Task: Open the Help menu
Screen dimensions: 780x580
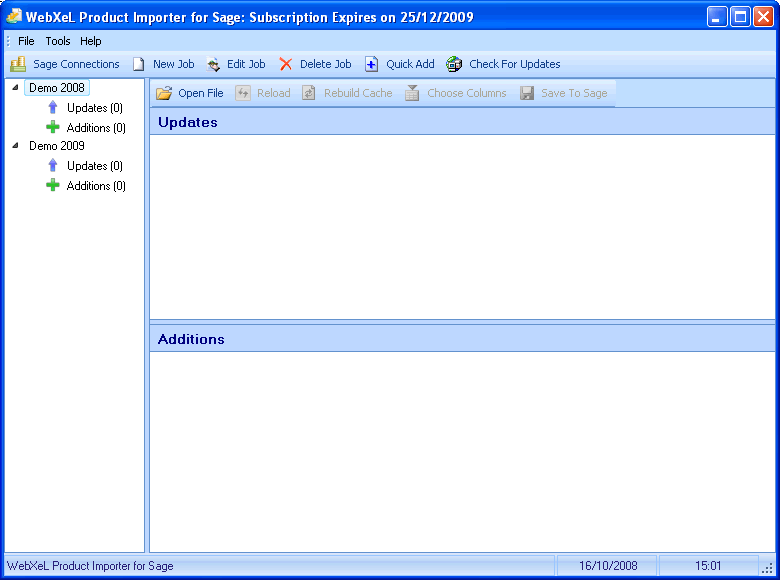Action: (x=91, y=41)
